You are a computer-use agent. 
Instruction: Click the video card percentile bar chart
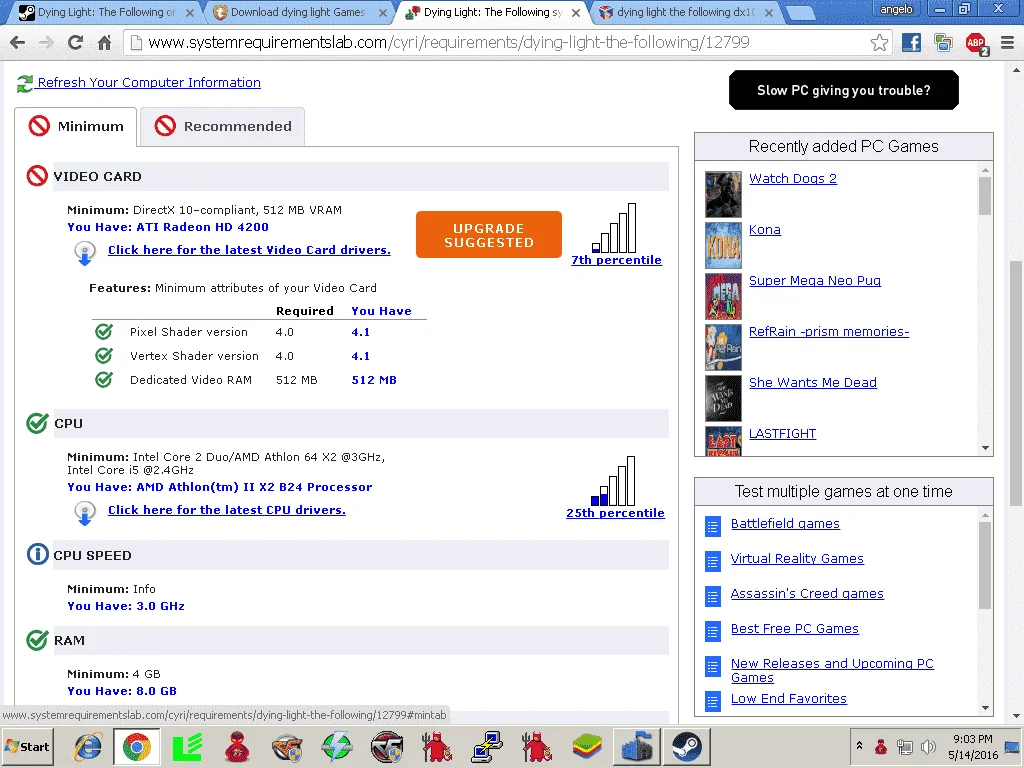pos(614,228)
